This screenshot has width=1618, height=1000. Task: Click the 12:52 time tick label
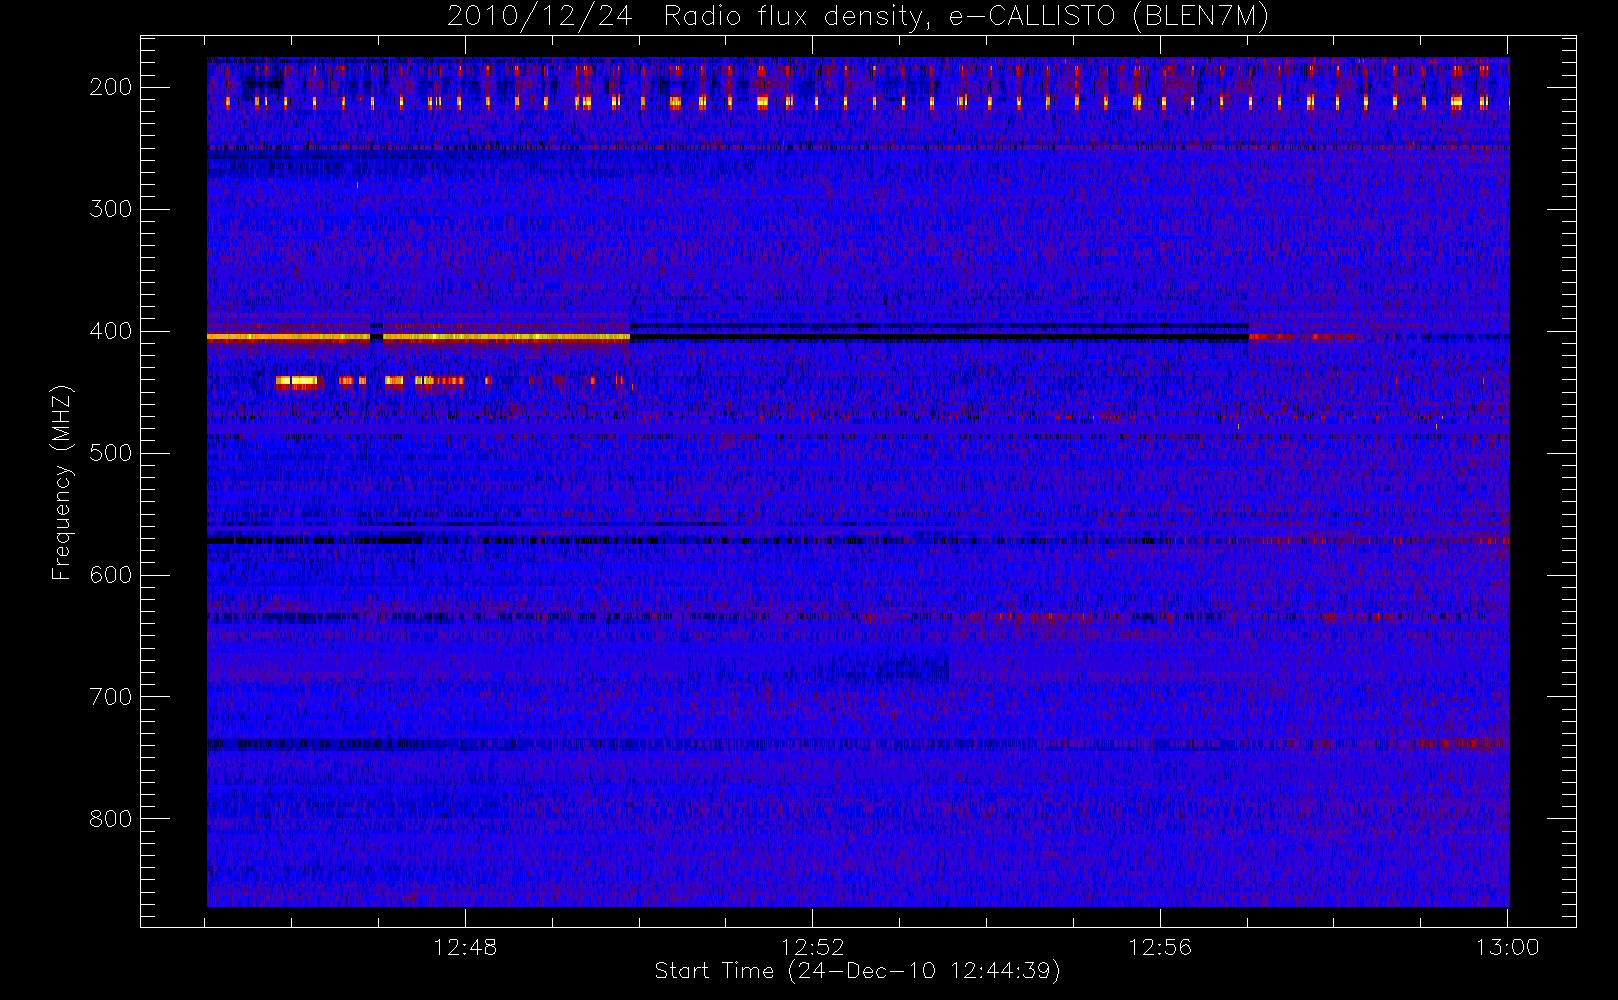click(x=812, y=947)
